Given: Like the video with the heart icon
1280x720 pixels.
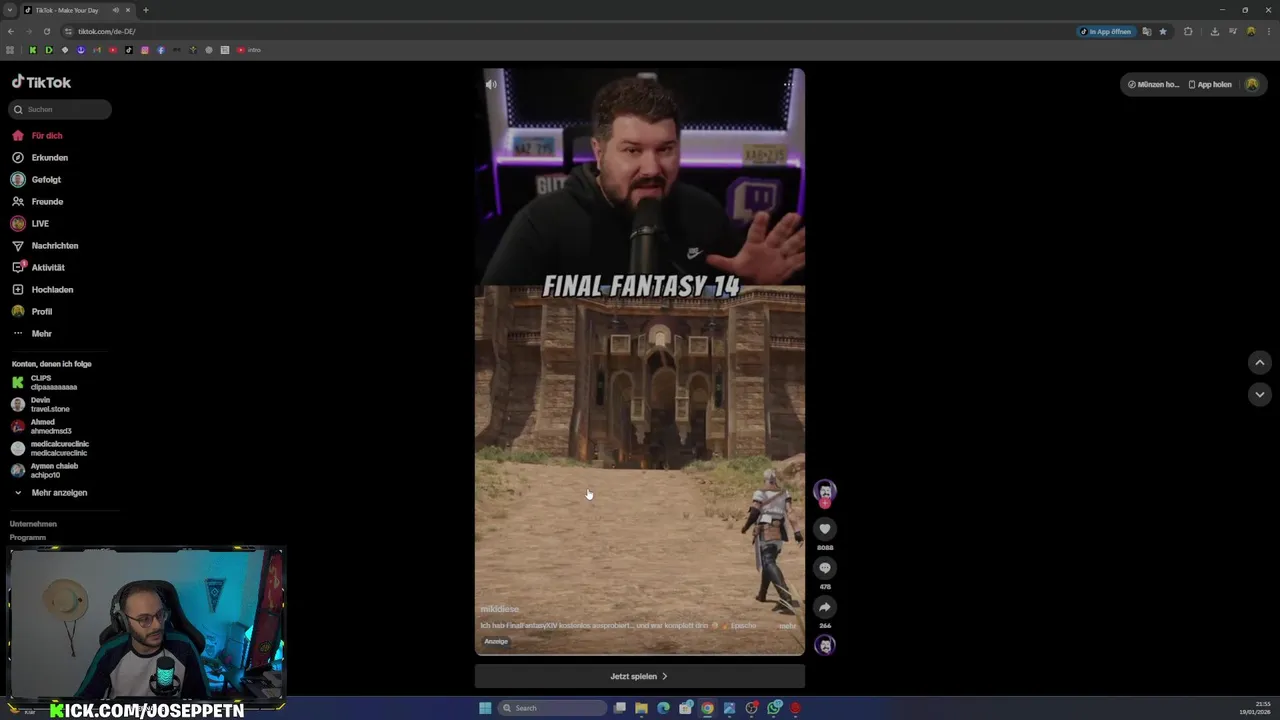Looking at the screenshot, I should point(825,528).
